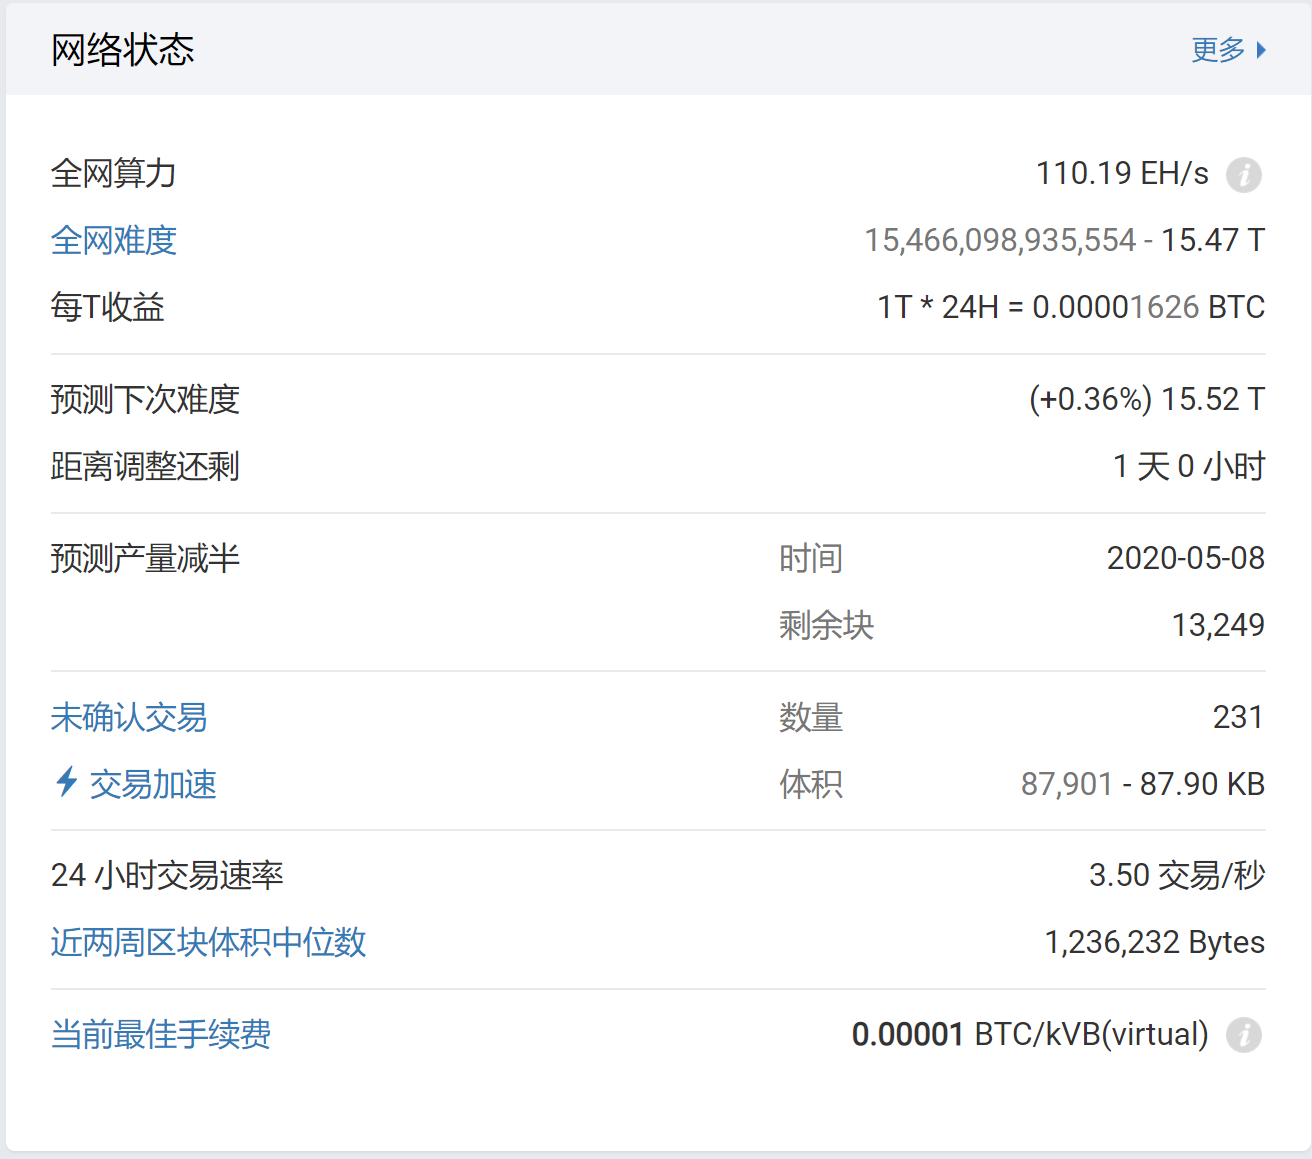The width and height of the screenshot is (1312, 1159).
Task: Click the 全网算力 label
Action: [x=114, y=173]
